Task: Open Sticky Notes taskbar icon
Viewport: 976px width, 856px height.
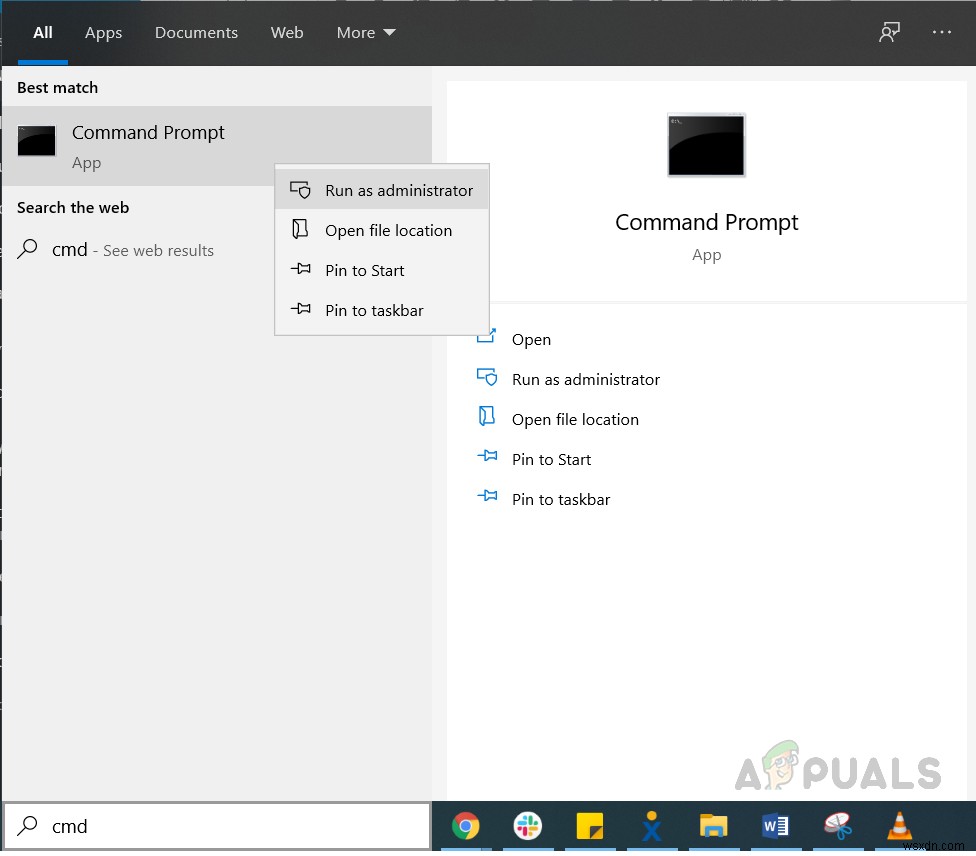Action: tap(590, 826)
